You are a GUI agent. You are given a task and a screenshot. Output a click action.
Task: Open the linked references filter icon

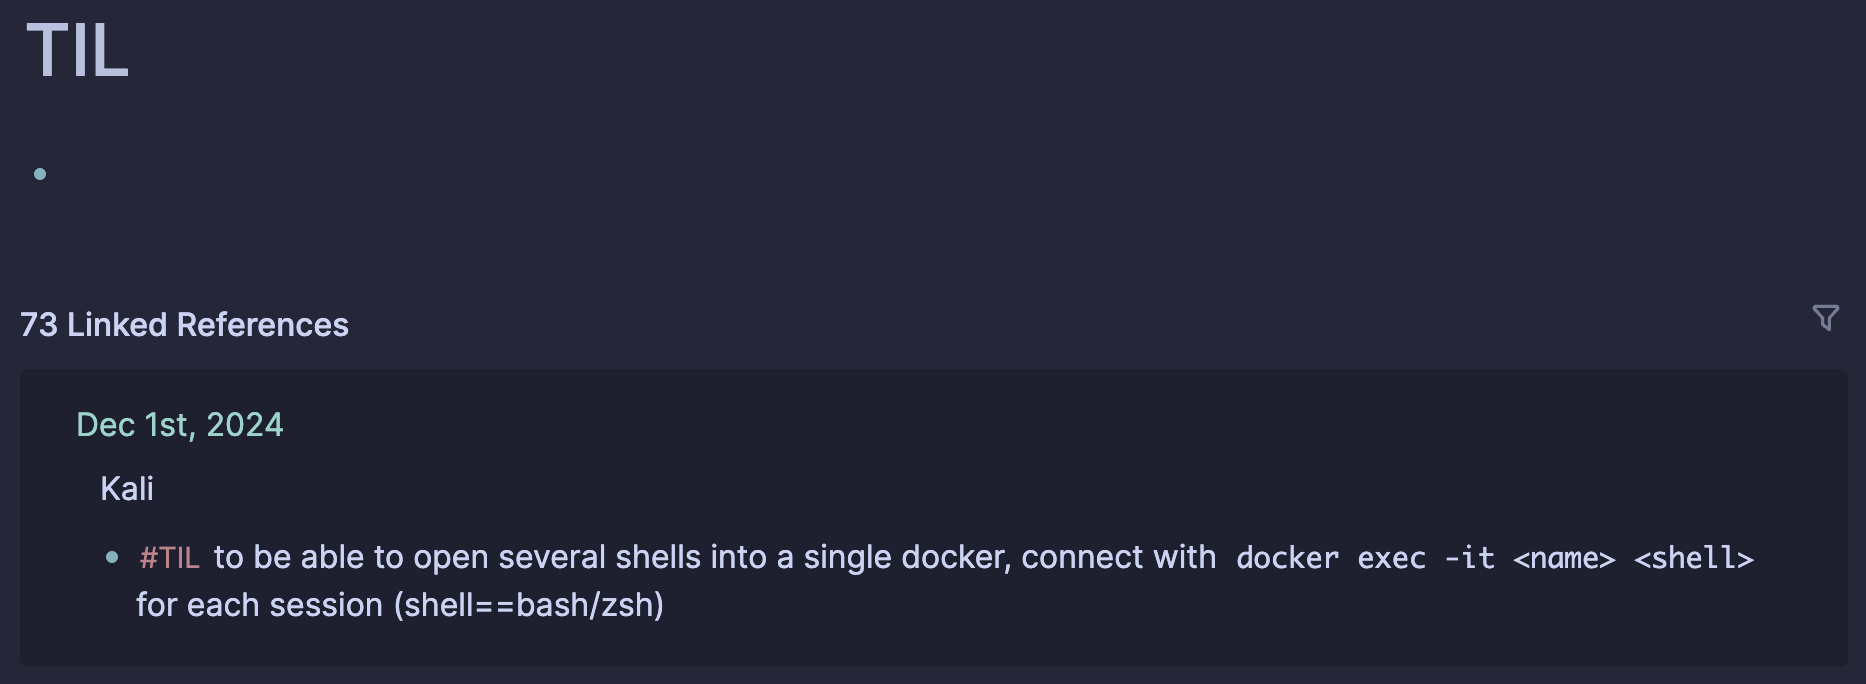[x=1825, y=318]
